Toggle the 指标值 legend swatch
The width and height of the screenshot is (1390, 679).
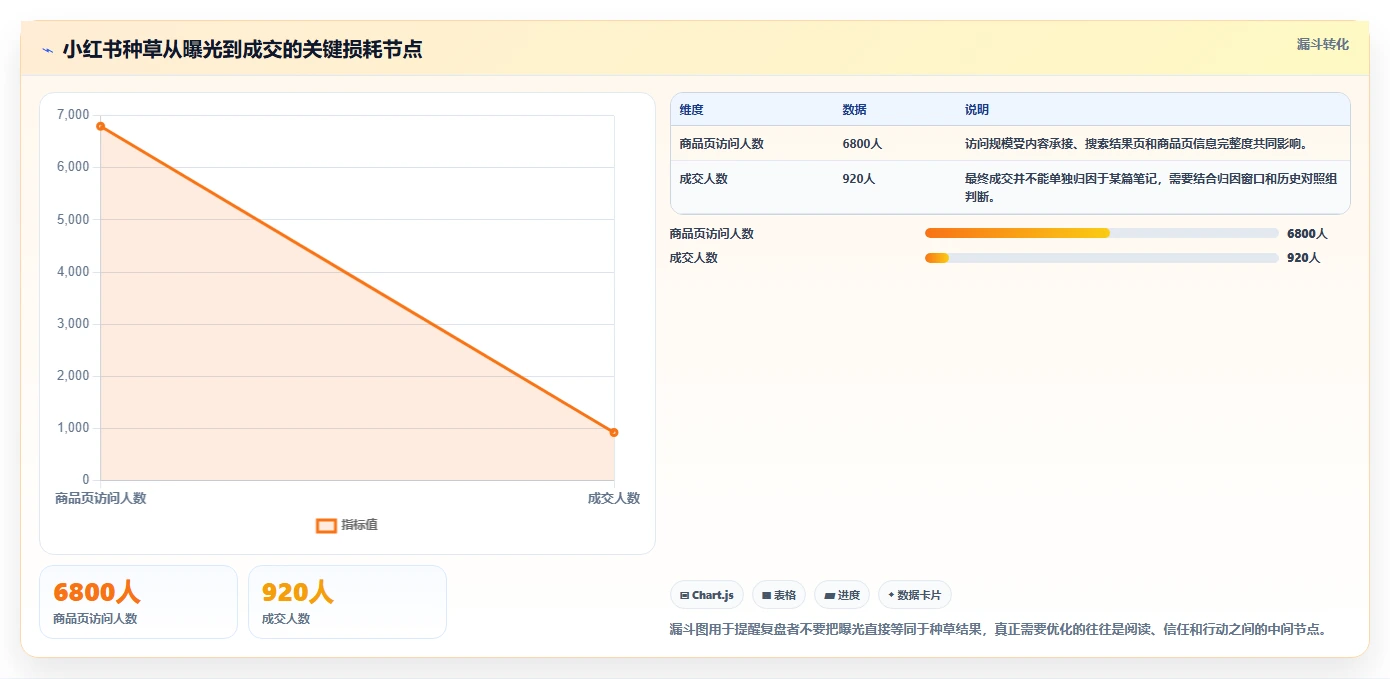click(326, 526)
